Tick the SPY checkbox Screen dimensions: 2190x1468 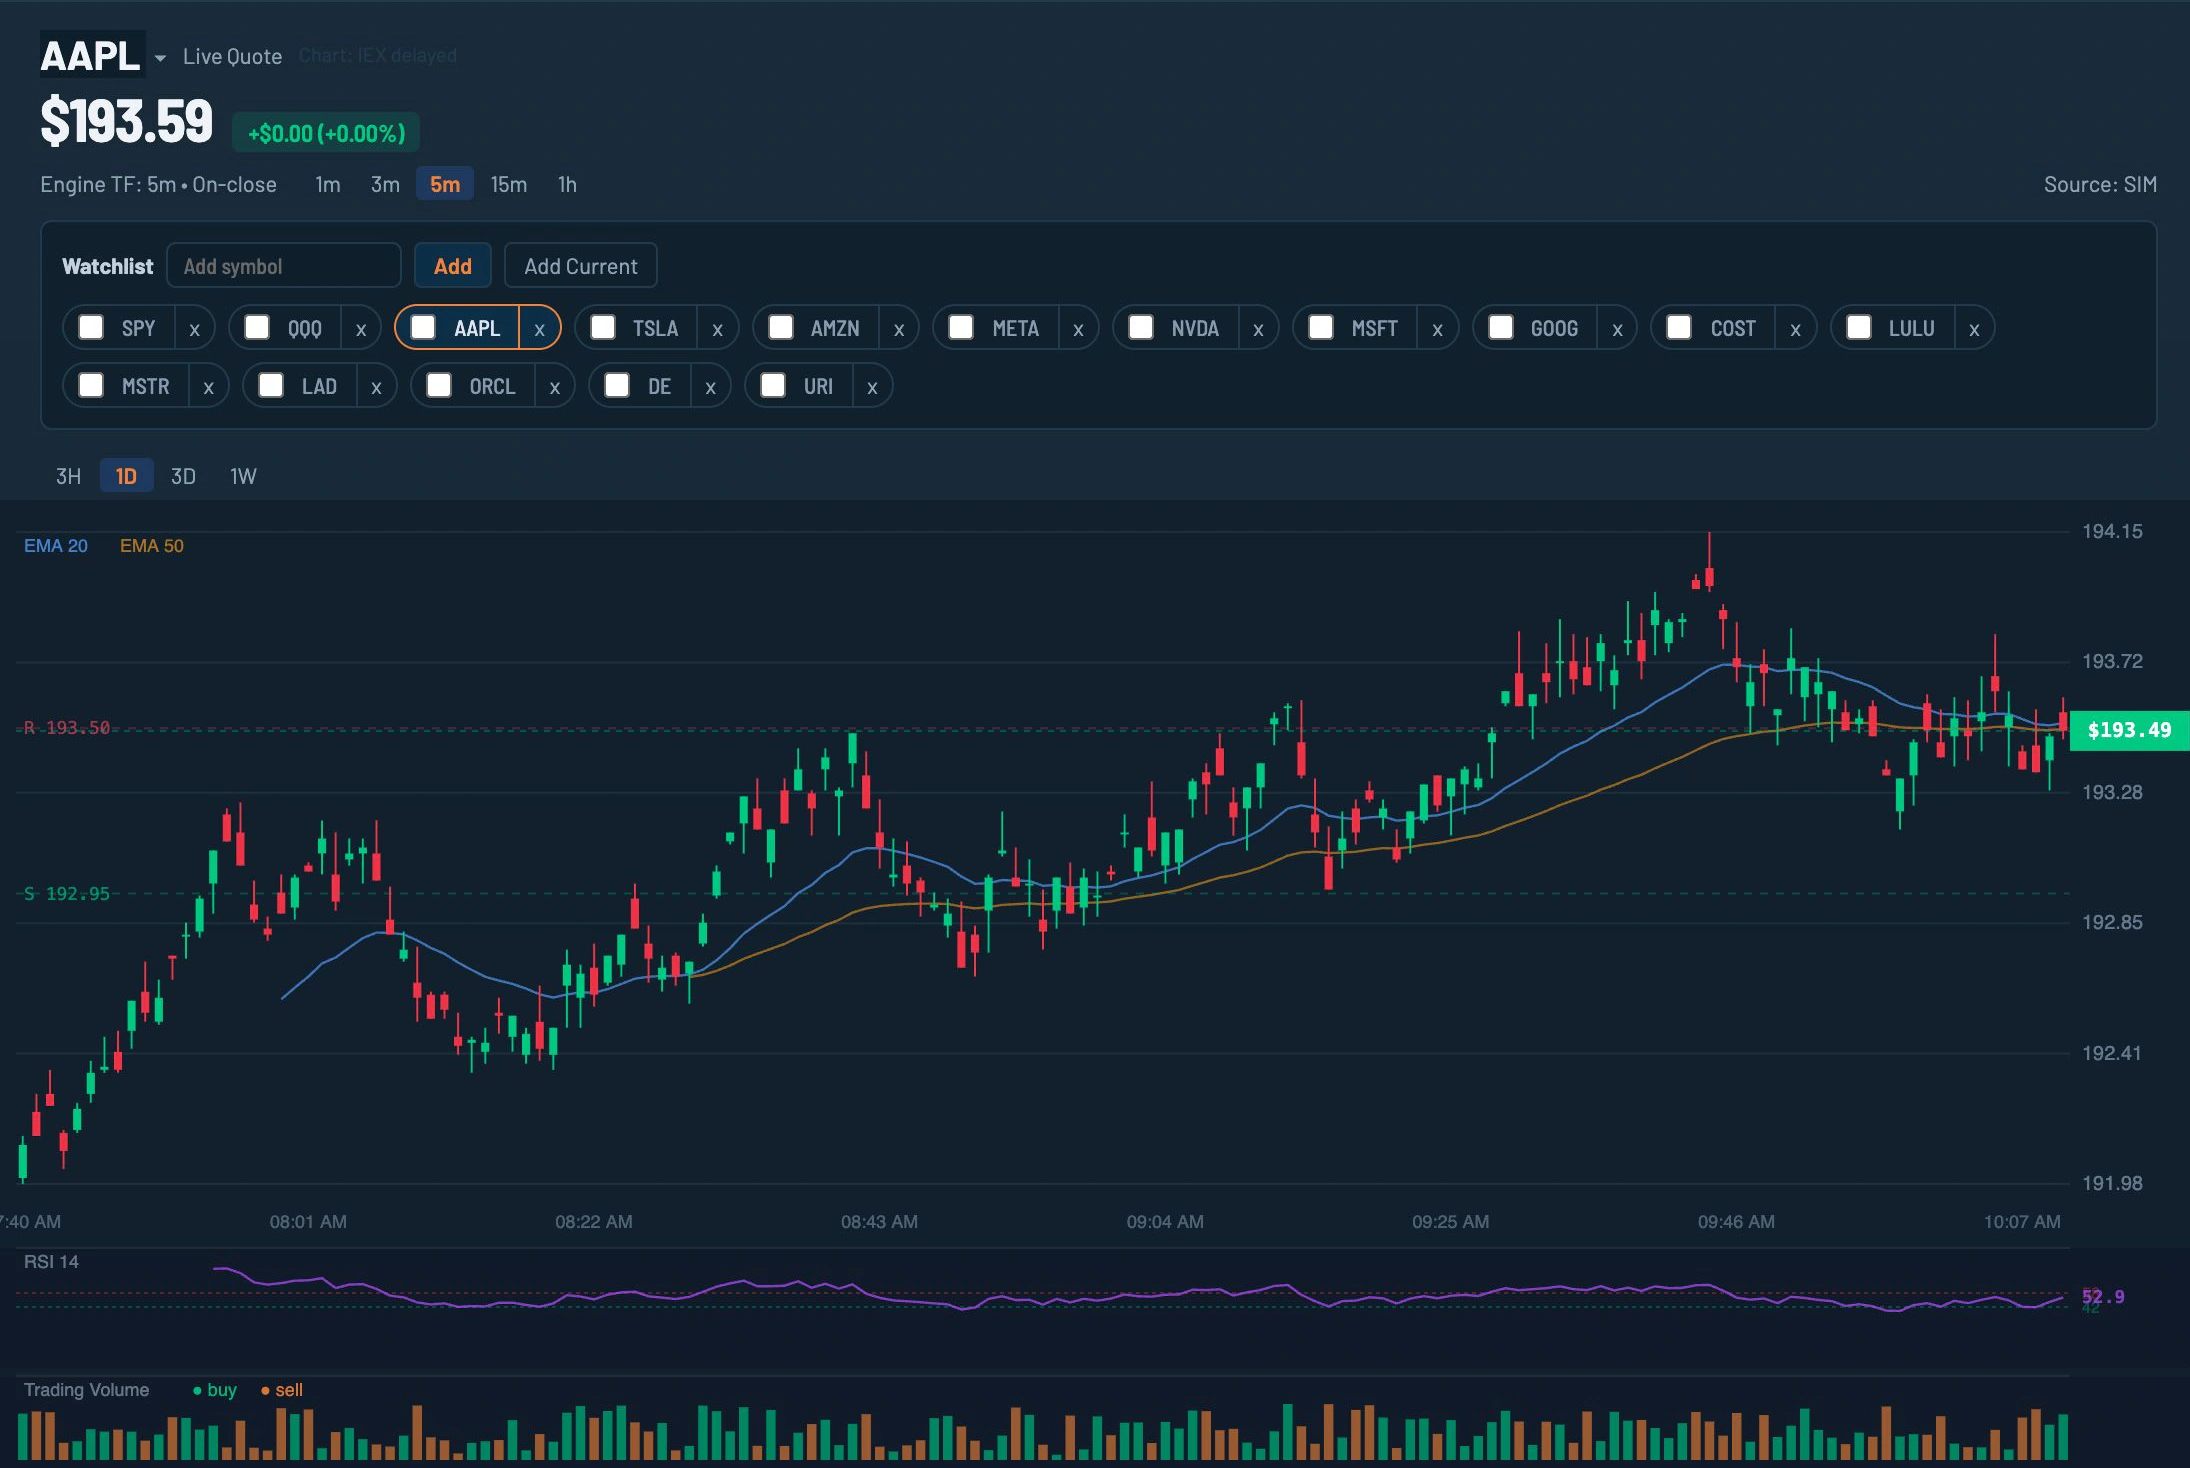pos(91,327)
